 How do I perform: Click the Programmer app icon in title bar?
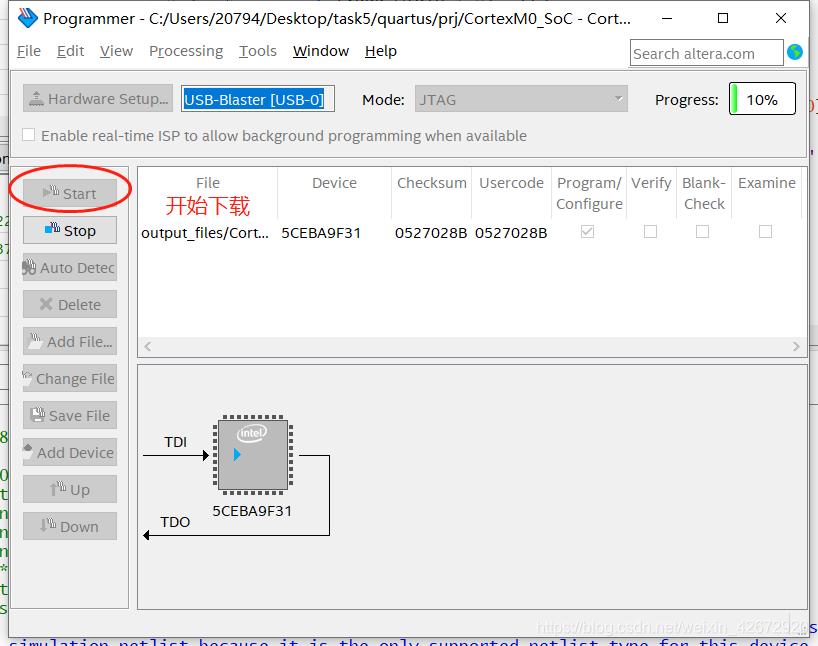pyautogui.click(x=28, y=18)
